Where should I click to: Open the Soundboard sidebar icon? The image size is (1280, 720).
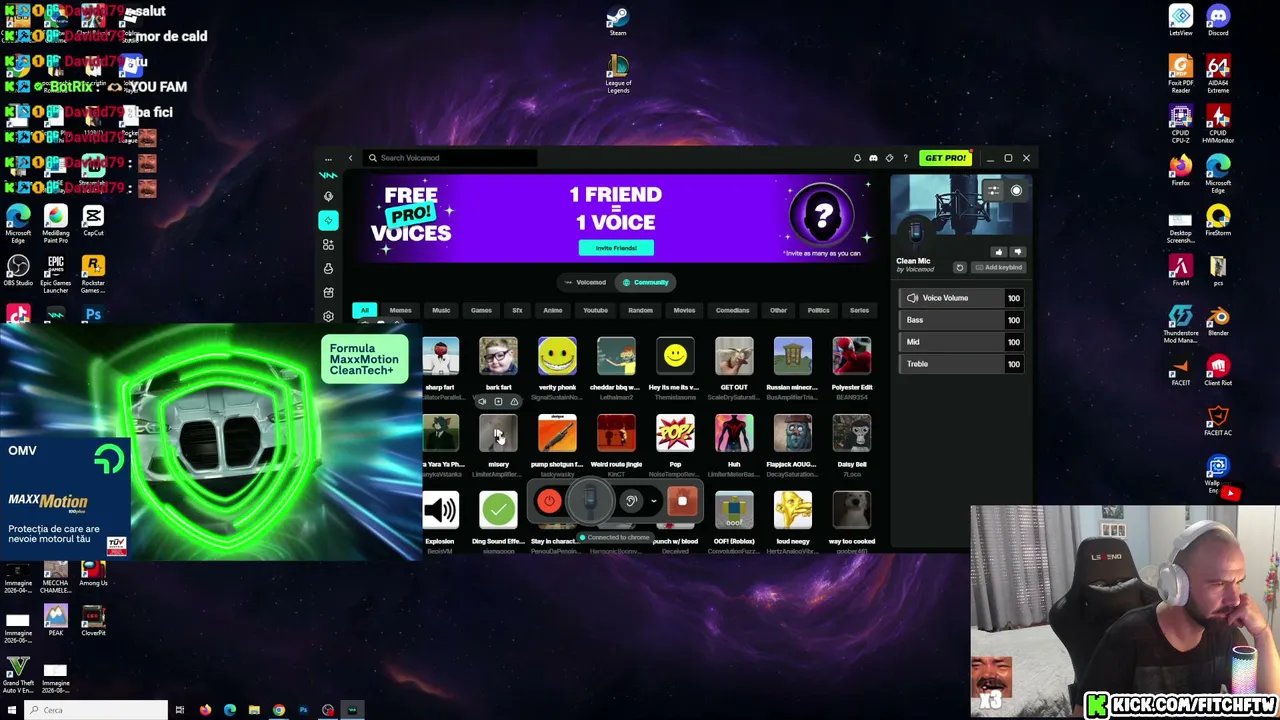point(328,220)
